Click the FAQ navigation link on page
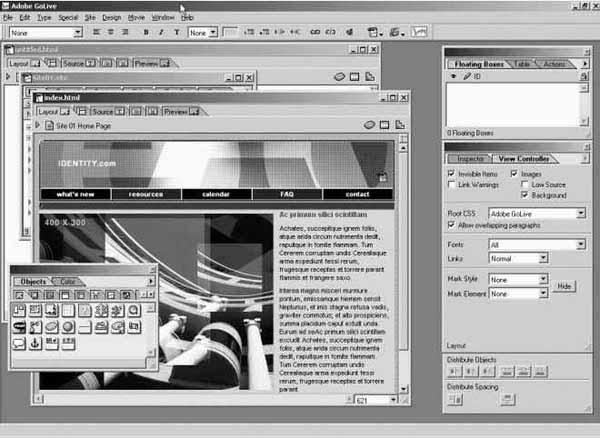600x438 pixels. (x=287, y=194)
